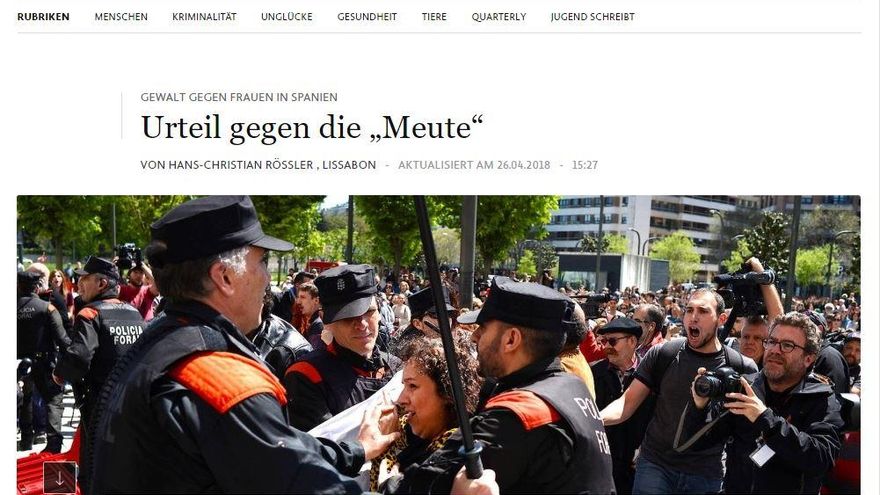Click the headline Urteil gegen die Meute

click(311, 127)
